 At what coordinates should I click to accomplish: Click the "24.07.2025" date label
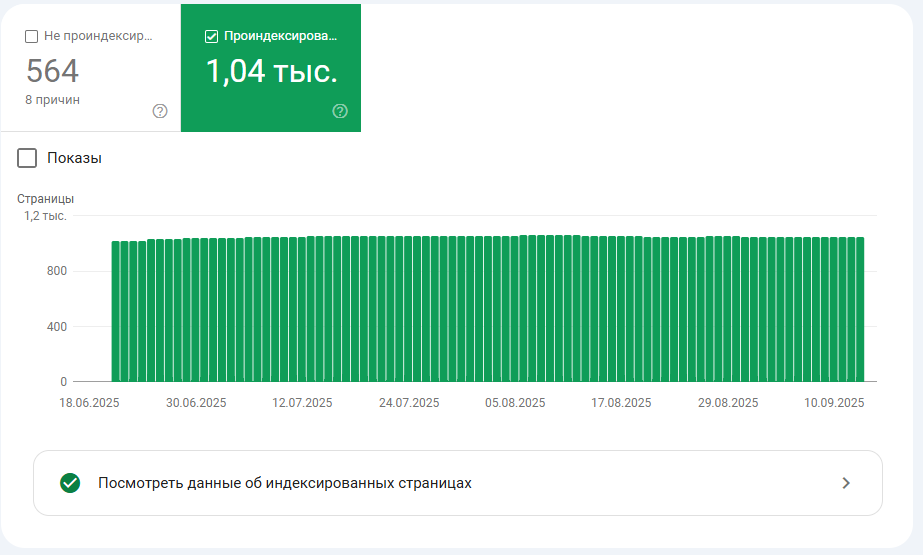coord(409,403)
